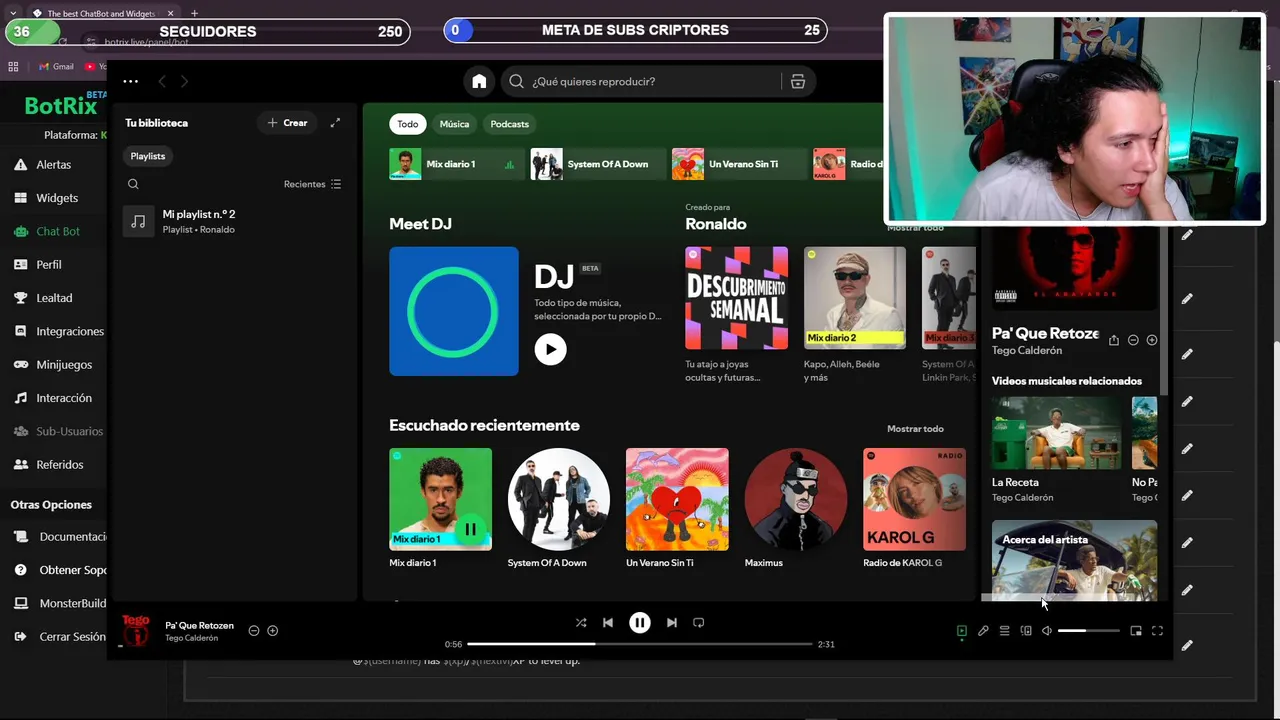The image size is (1280, 720).
Task: Open Tego Calderón under right panel title
Action: coord(1027,351)
